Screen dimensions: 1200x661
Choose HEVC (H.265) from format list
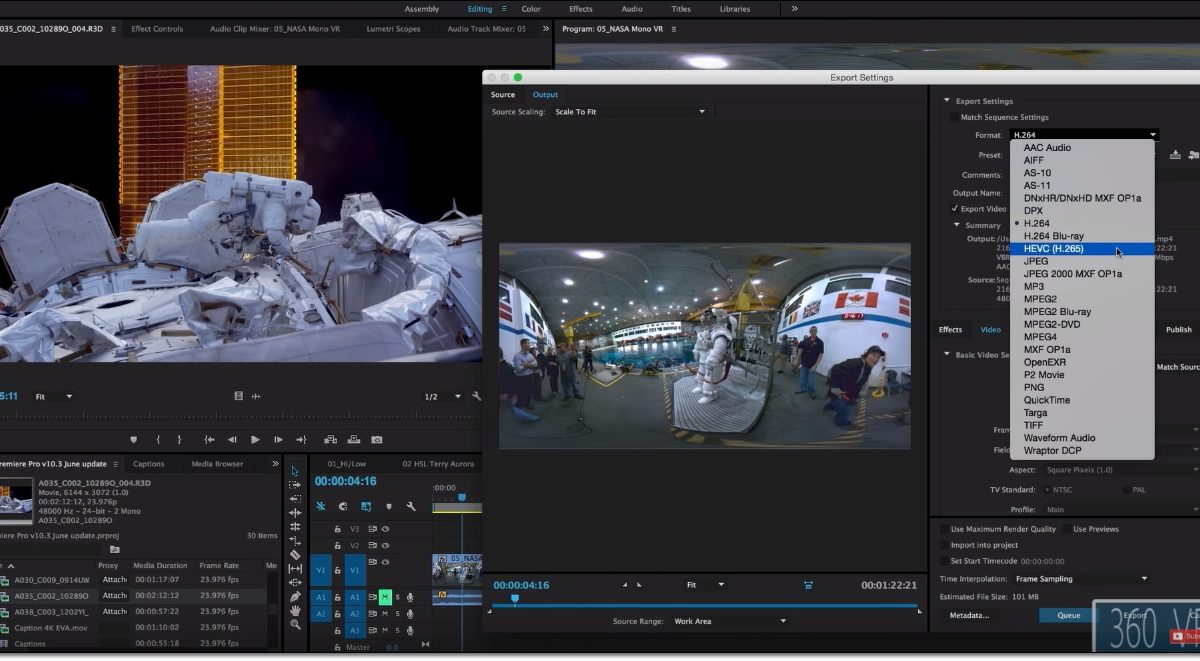1082,249
